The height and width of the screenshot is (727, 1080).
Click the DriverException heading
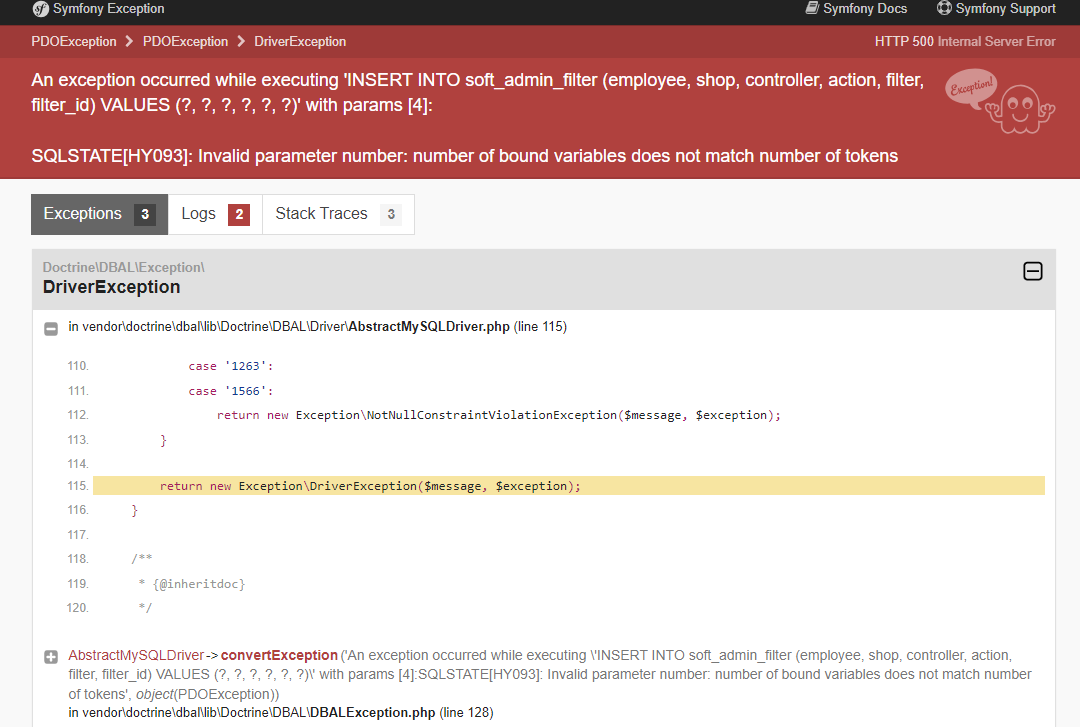[x=112, y=287]
